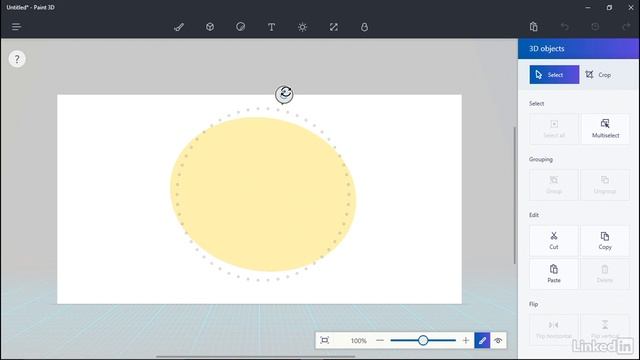Click Flip horizontal
This screenshot has width=640, height=360.
554,330
